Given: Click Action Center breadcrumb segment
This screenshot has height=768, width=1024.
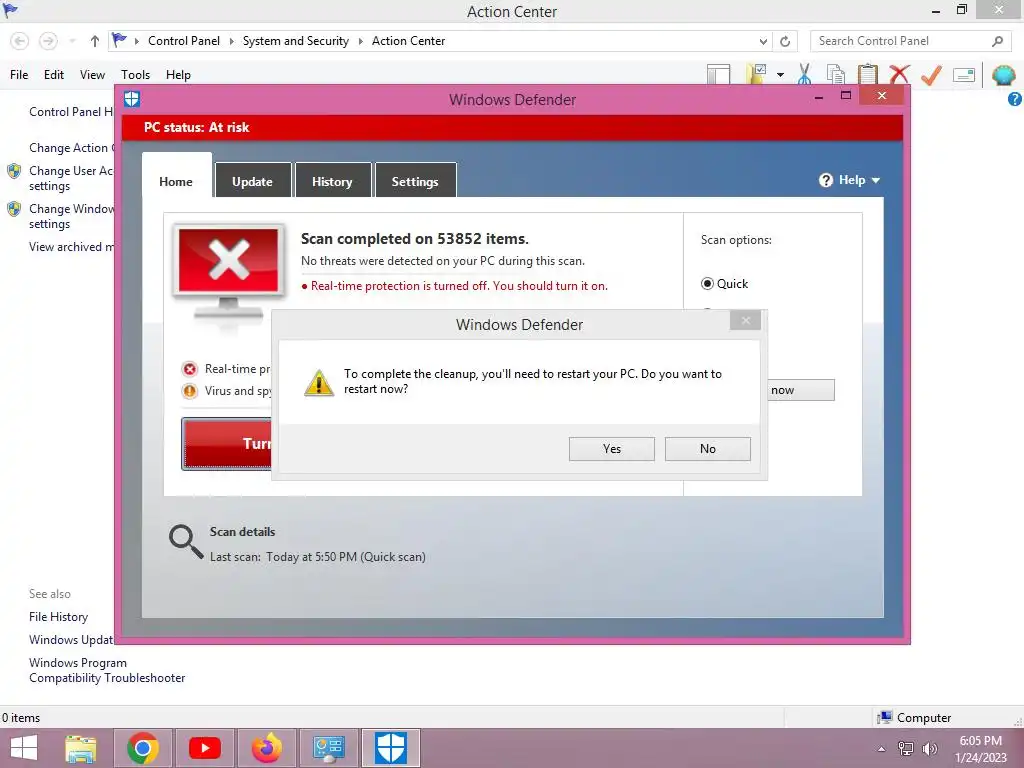Looking at the screenshot, I should (408, 40).
